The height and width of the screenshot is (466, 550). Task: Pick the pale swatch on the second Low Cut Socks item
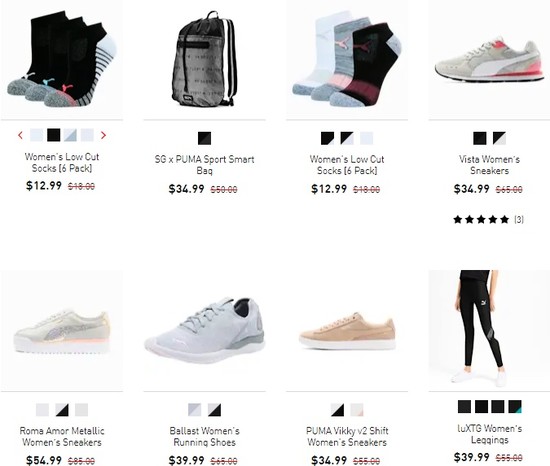point(366,138)
